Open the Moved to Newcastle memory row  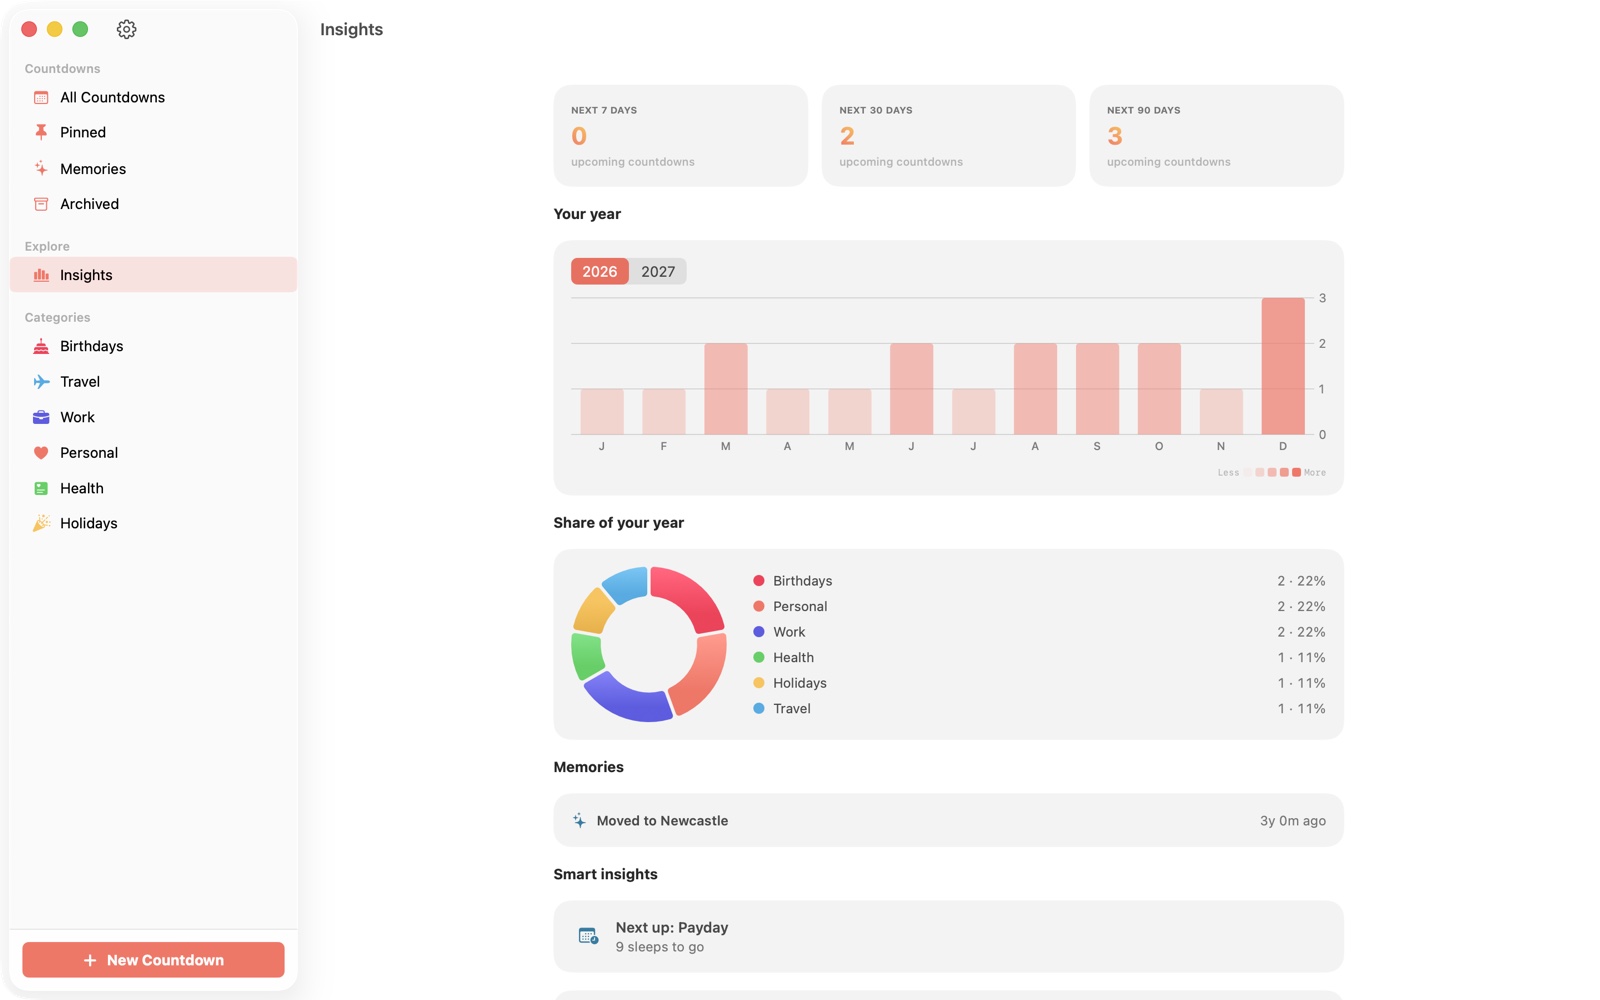[948, 820]
